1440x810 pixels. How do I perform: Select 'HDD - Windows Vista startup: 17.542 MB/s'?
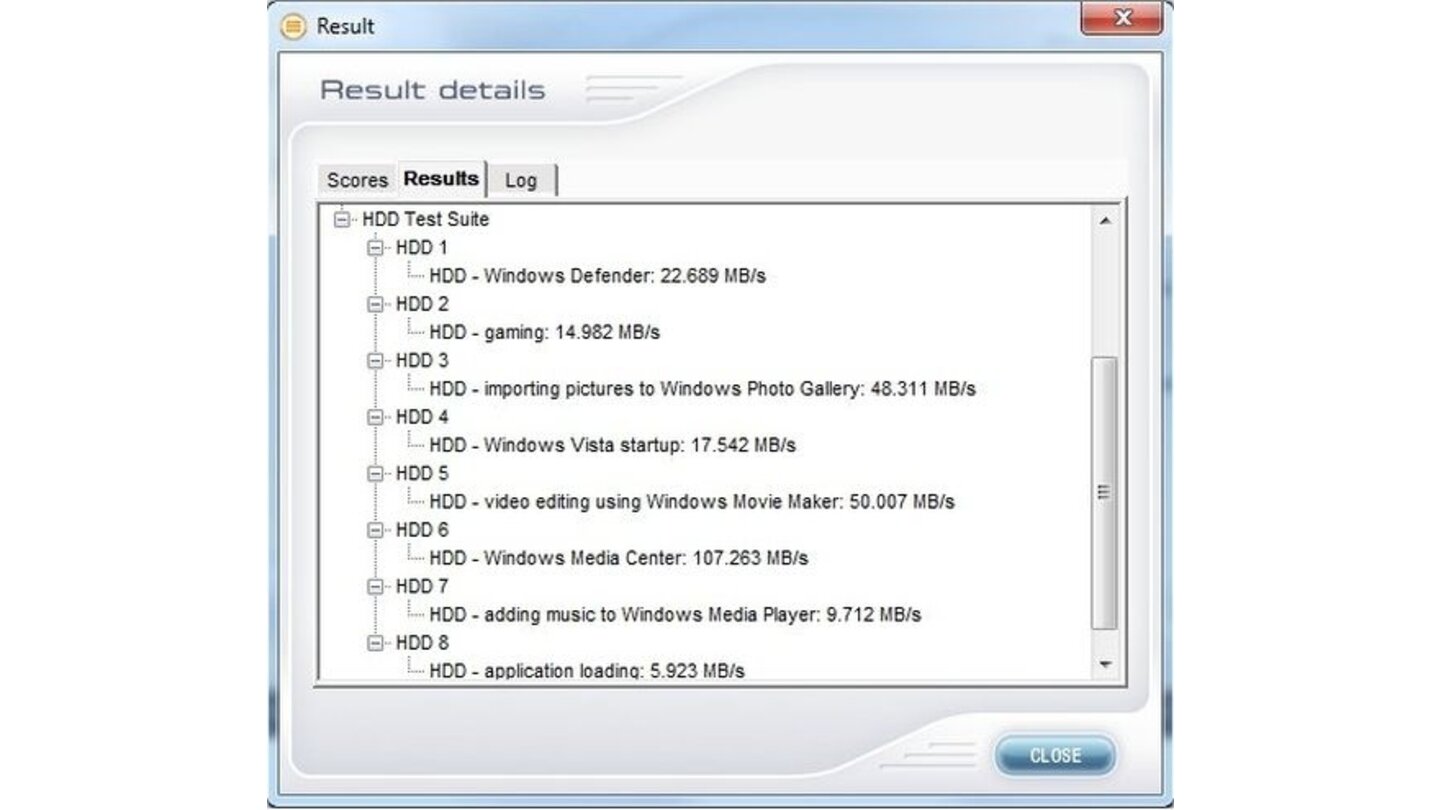click(613, 445)
